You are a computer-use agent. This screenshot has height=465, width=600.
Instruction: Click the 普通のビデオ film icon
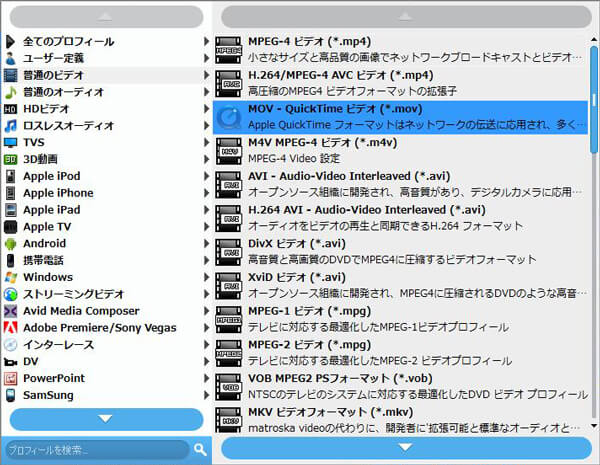10,75
